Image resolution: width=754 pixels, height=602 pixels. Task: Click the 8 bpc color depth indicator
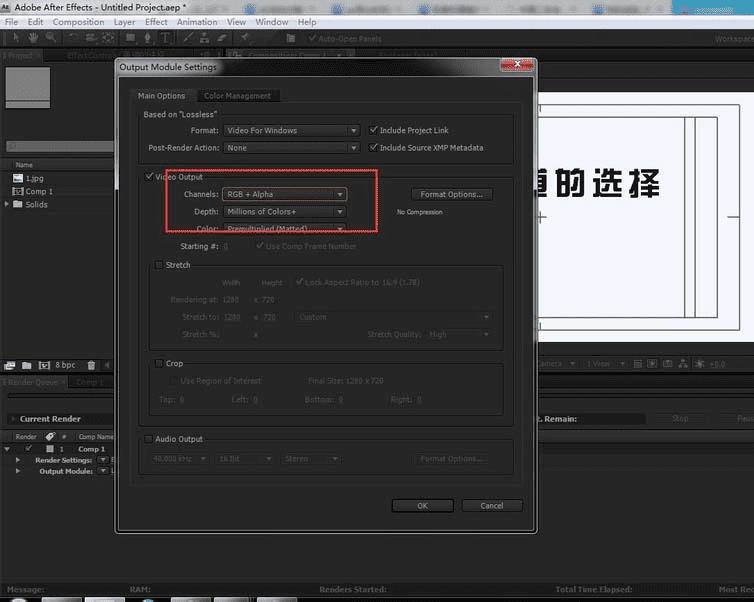click(64, 366)
